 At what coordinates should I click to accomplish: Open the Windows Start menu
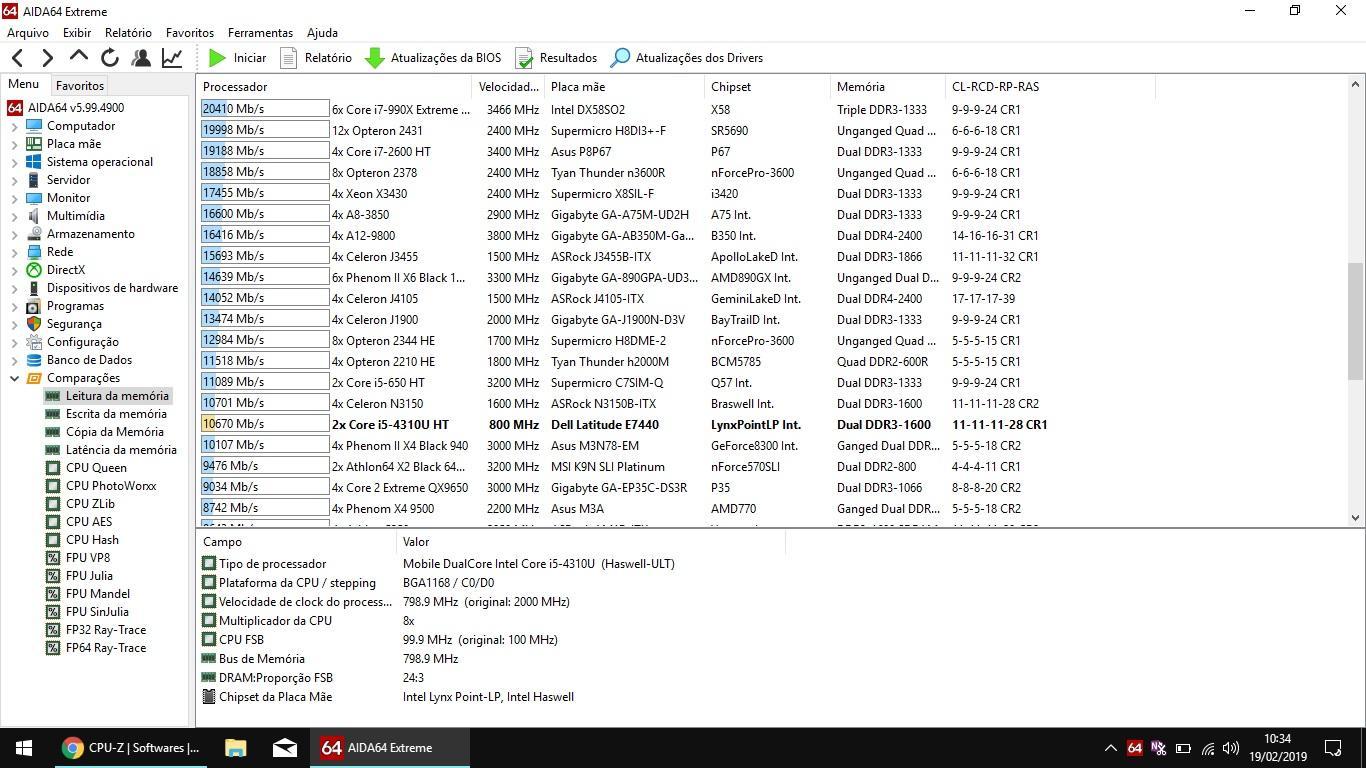pos(24,748)
